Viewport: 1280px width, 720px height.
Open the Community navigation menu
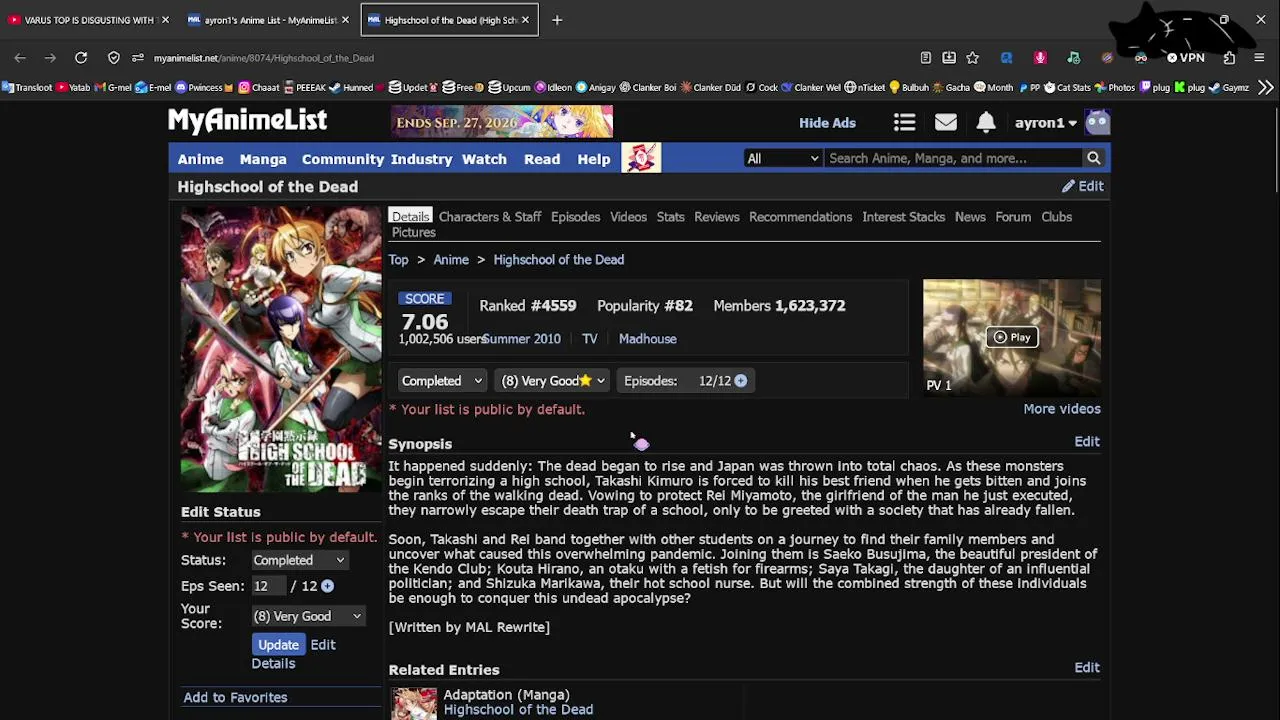point(343,159)
